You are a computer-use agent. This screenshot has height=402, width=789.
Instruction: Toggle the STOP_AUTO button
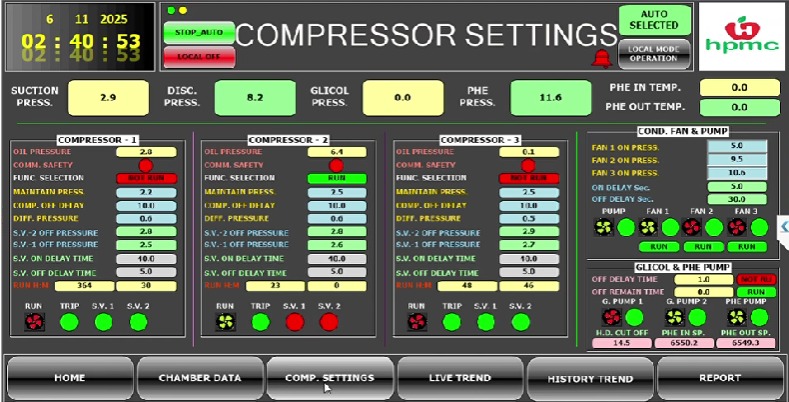coord(199,32)
